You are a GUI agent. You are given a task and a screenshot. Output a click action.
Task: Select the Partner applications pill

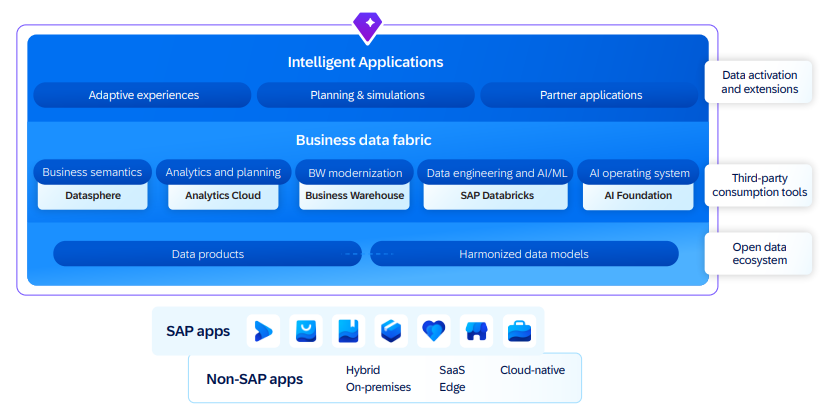click(x=590, y=95)
